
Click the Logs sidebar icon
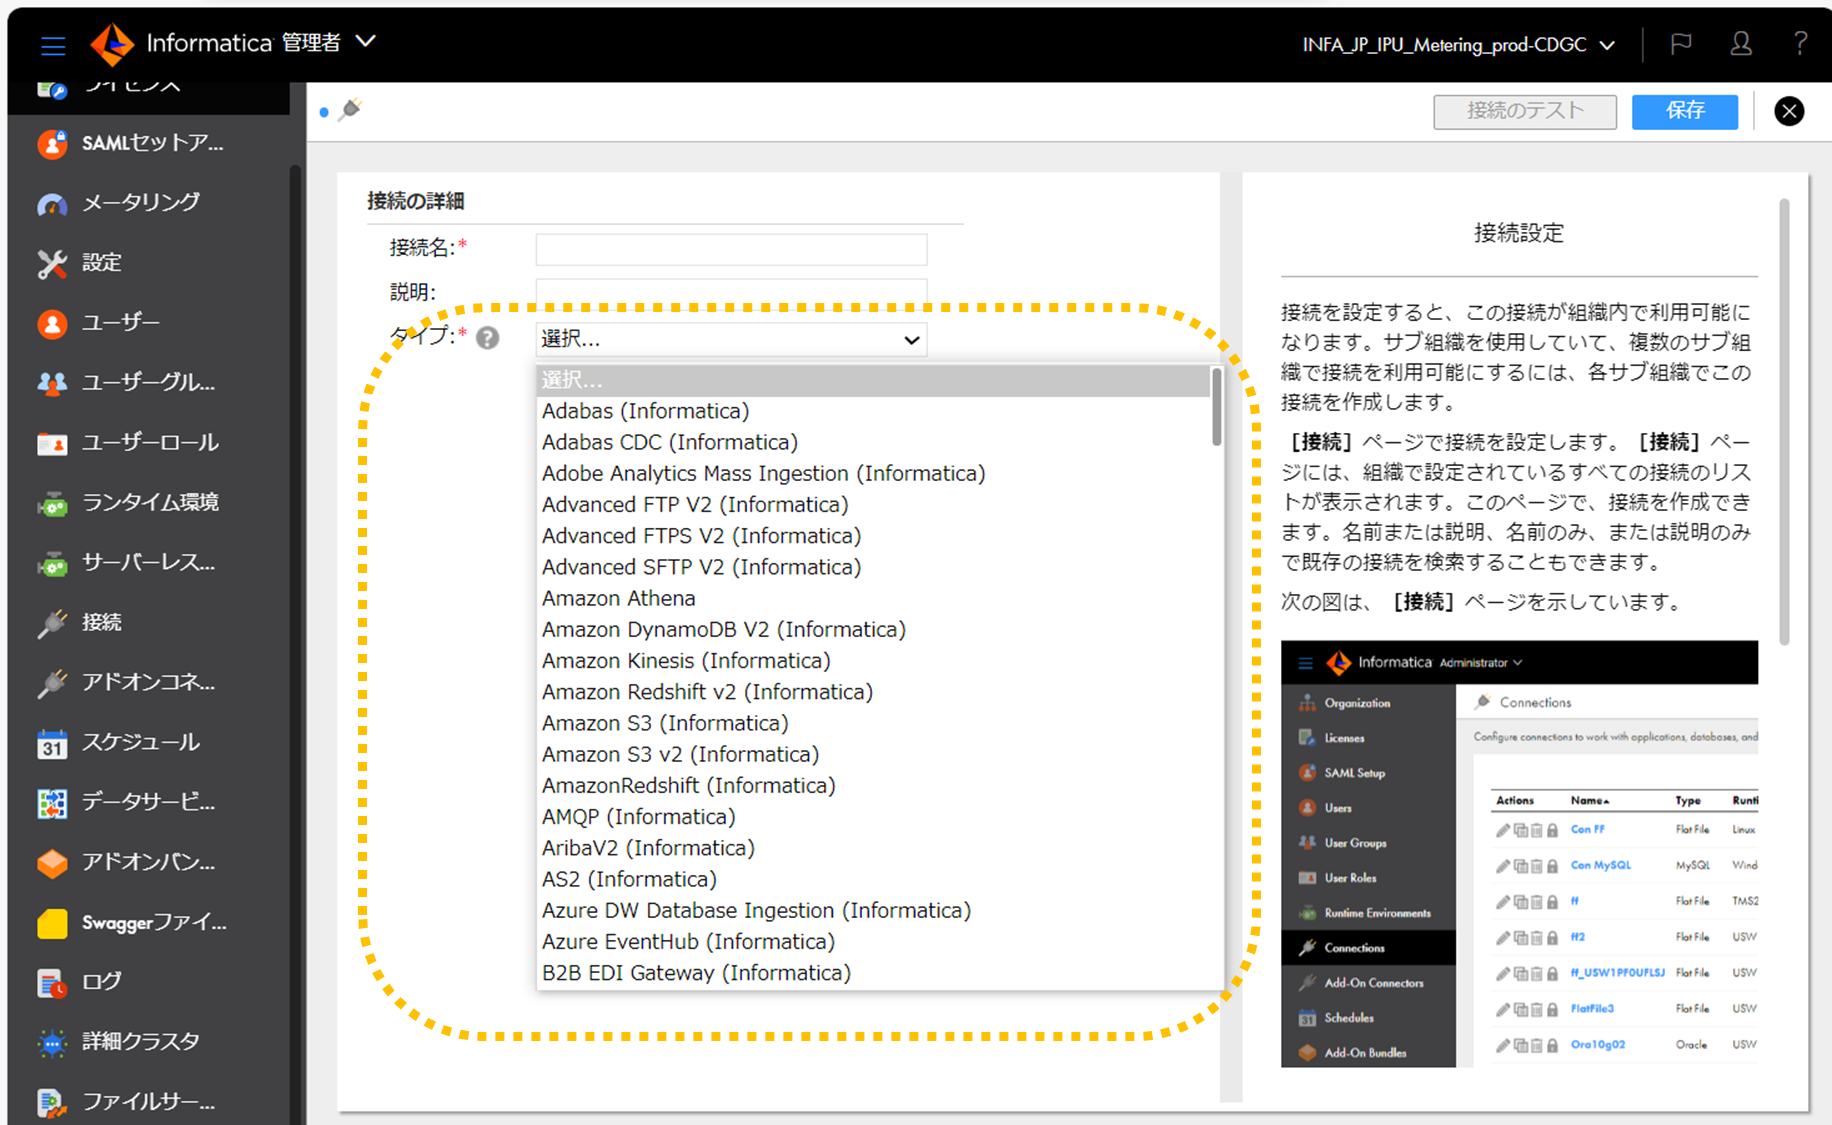(52, 983)
